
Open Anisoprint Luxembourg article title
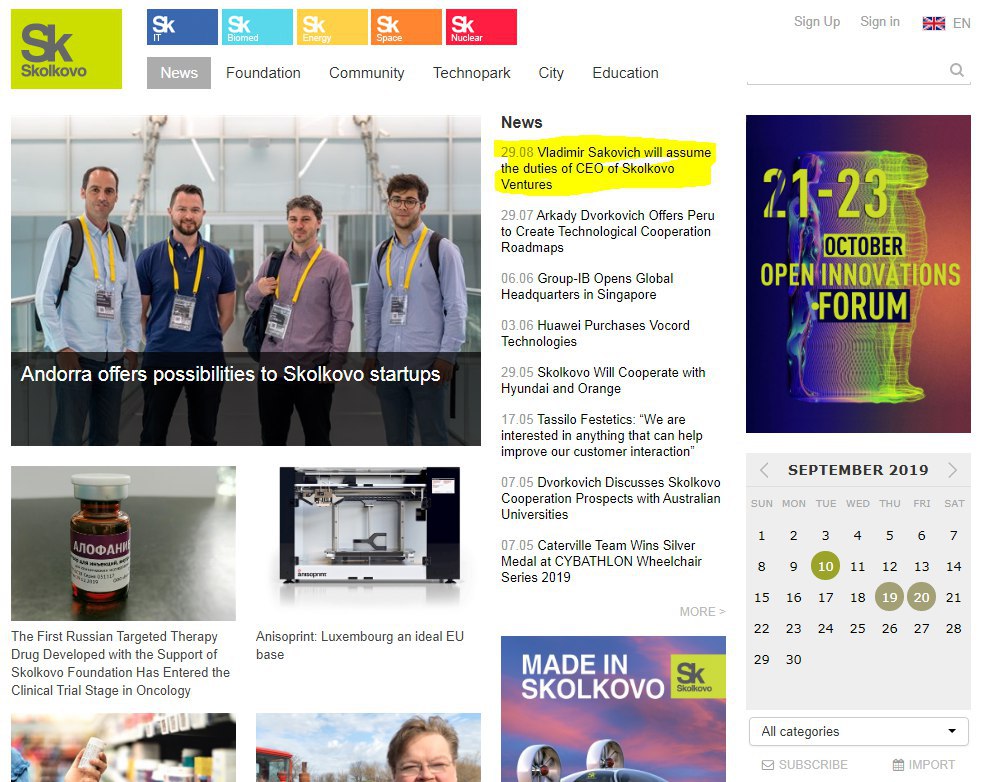click(x=360, y=645)
